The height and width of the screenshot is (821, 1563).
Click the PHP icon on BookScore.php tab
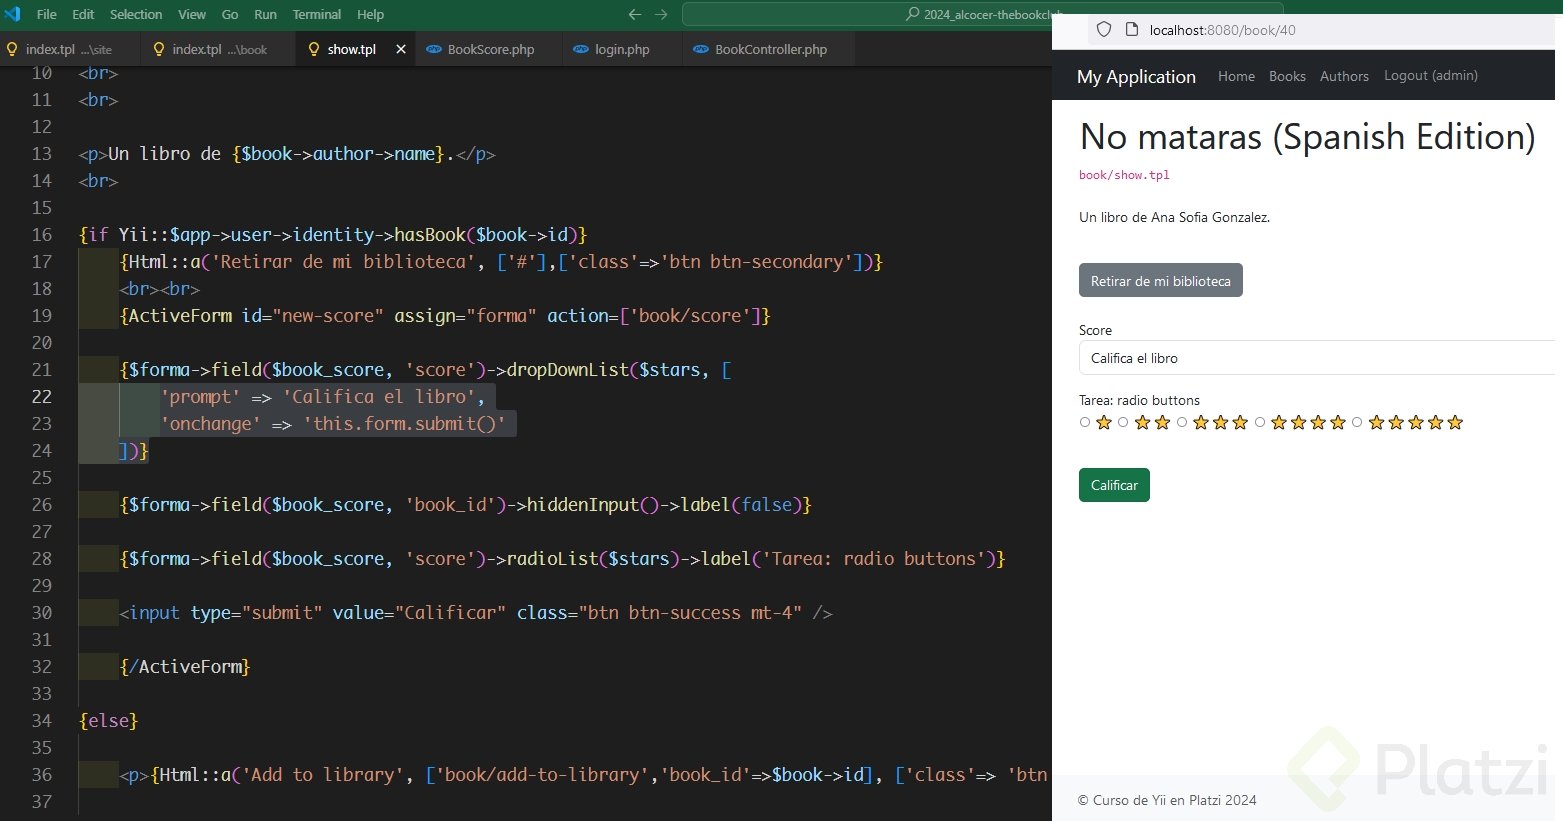pyautogui.click(x=434, y=49)
